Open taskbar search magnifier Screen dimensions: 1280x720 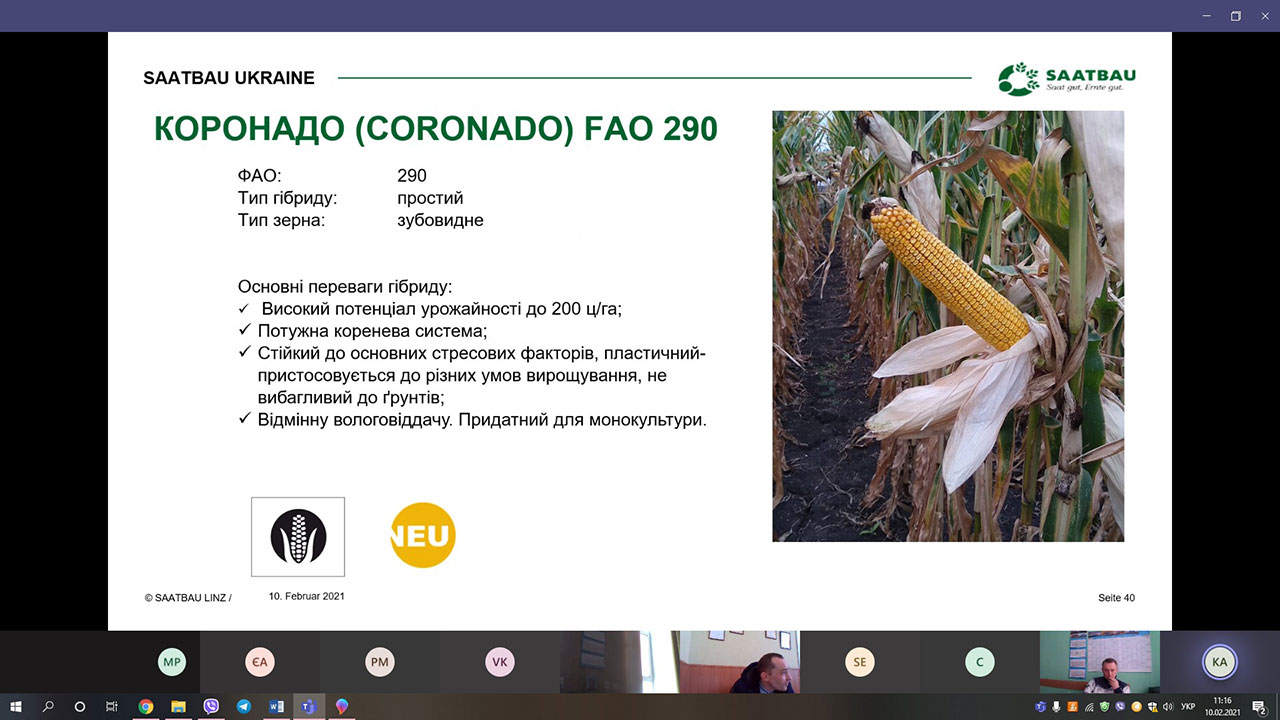(48, 706)
